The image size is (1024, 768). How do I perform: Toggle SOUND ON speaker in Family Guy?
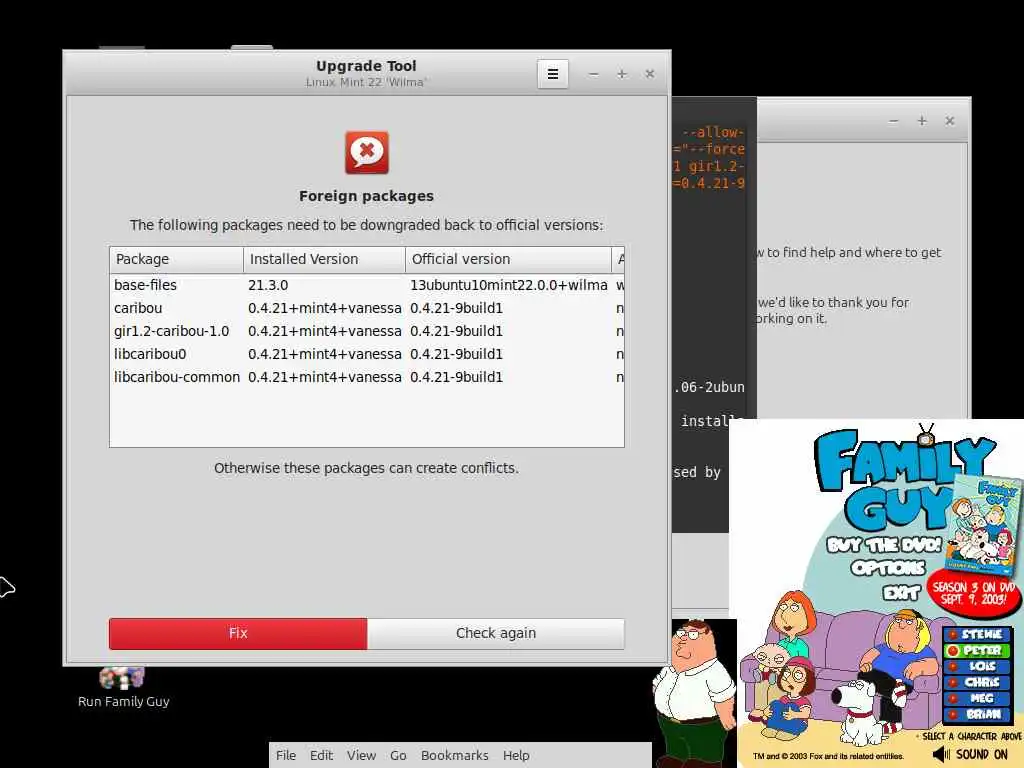(x=970, y=755)
